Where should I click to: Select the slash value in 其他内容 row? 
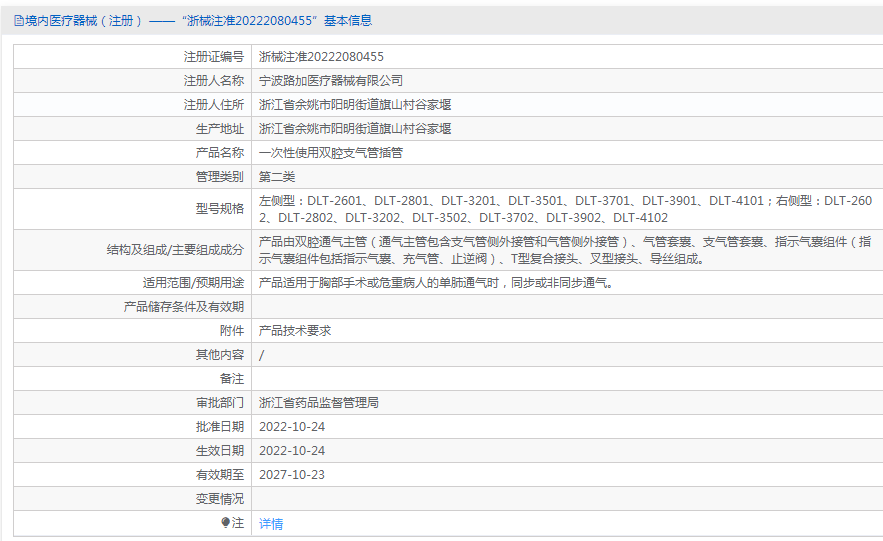click(x=261, y=355)
